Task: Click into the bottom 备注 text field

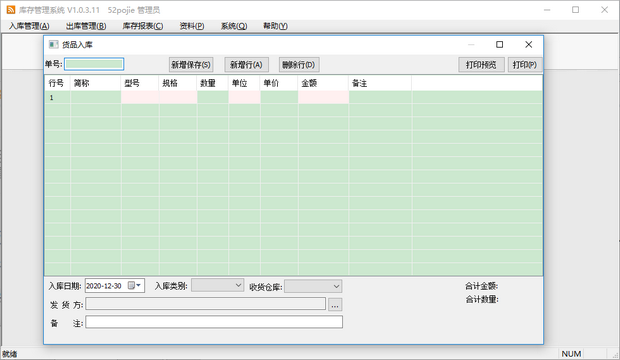Action: pos(214,322)
